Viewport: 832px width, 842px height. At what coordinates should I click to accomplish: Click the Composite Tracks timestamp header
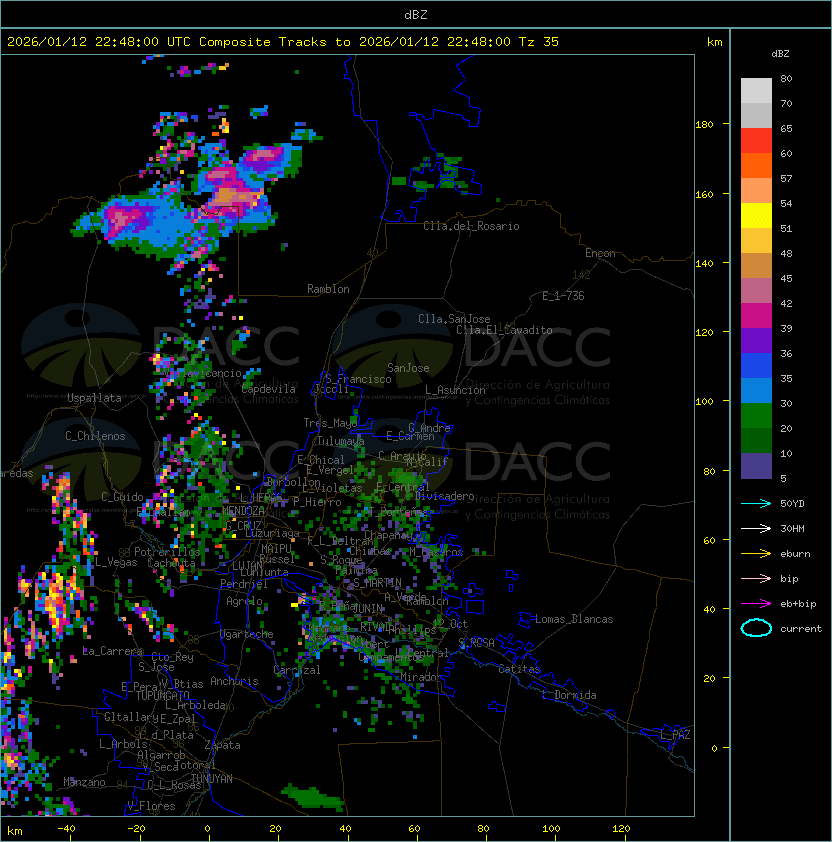tap(283, 42)
